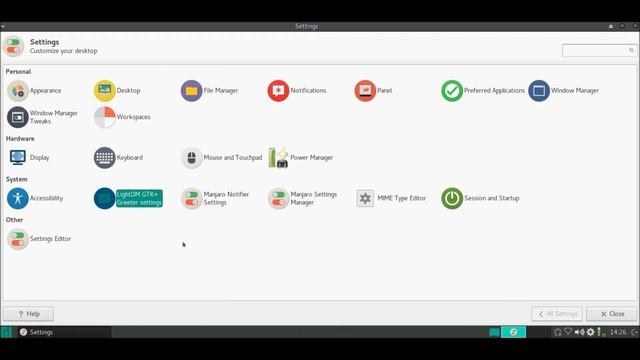
Task: Click the clock showing 14:26
Action: point(618,332)
